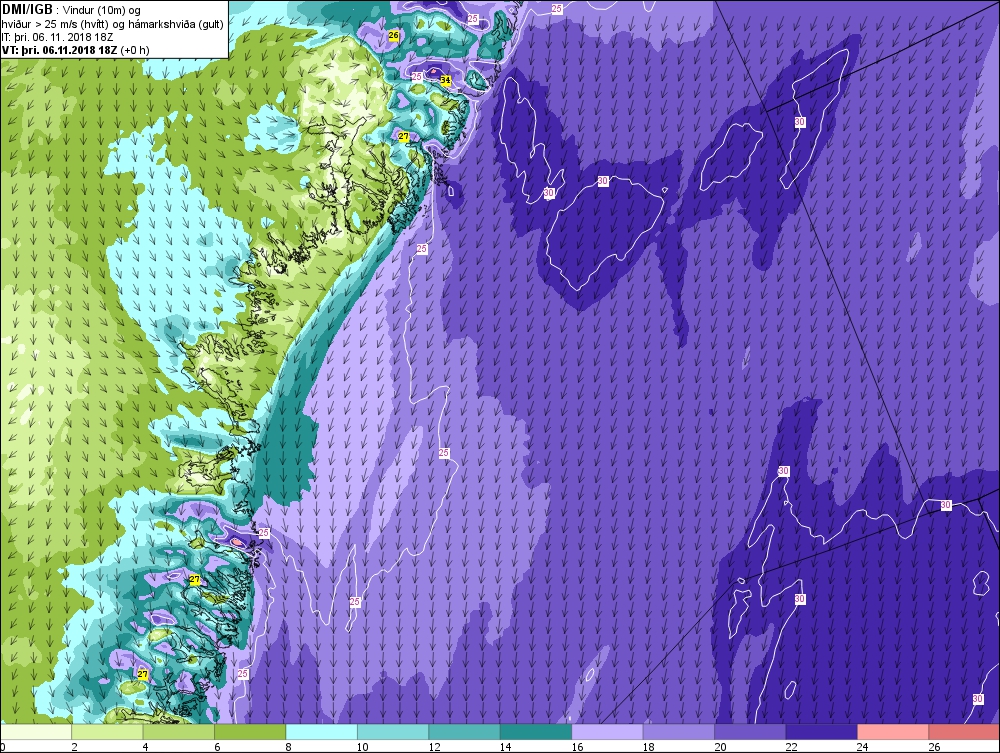Click the legend scale value 16
1000x753 pixels.
pos(577,747)
